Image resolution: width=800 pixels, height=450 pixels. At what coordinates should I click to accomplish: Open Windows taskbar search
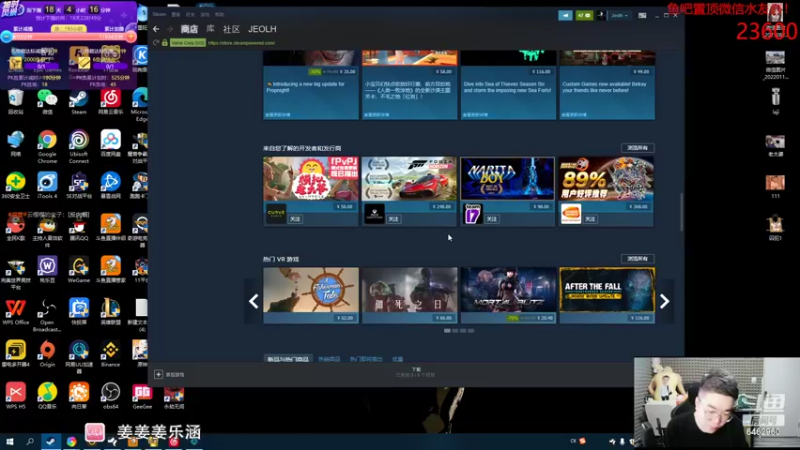click(x=30, y=442)
